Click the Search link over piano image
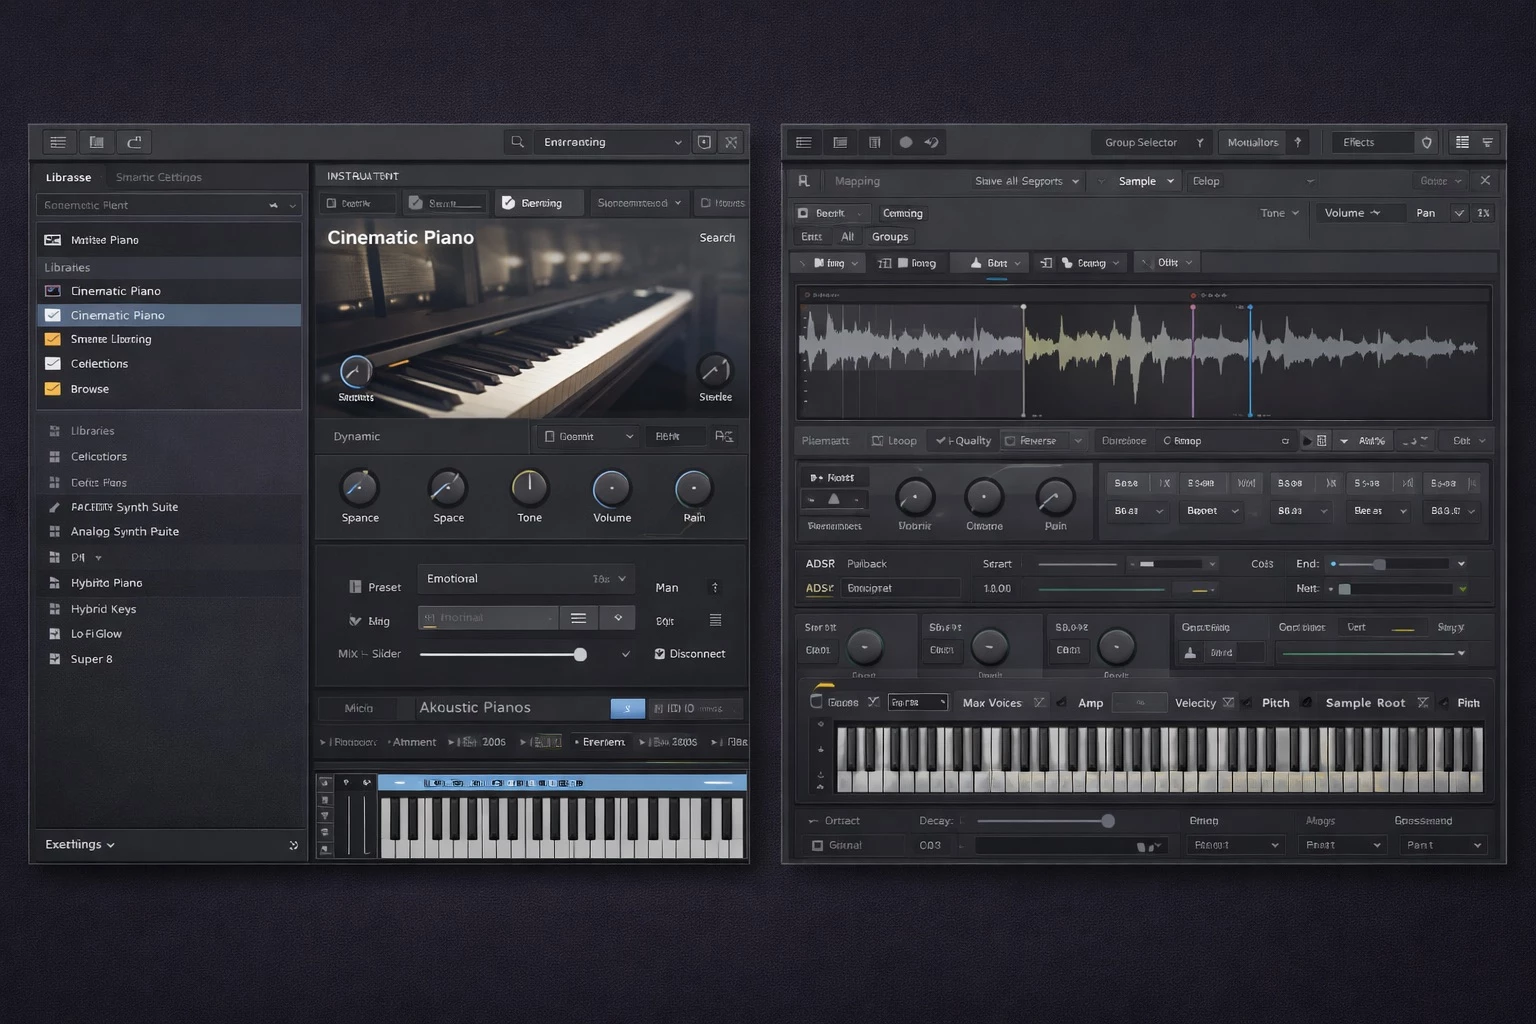 717,238
